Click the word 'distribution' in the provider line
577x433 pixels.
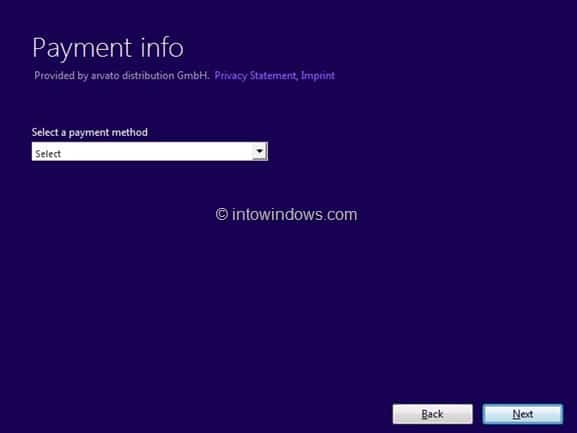pos(148,76)
